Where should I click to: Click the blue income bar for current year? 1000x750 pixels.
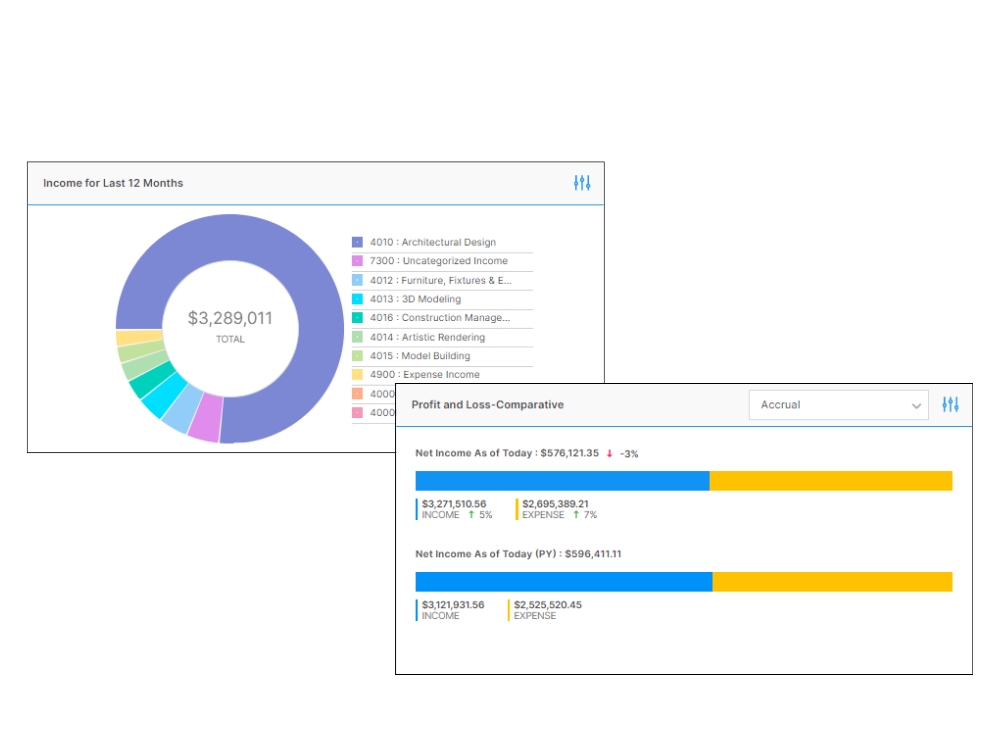tap(562, 481)
